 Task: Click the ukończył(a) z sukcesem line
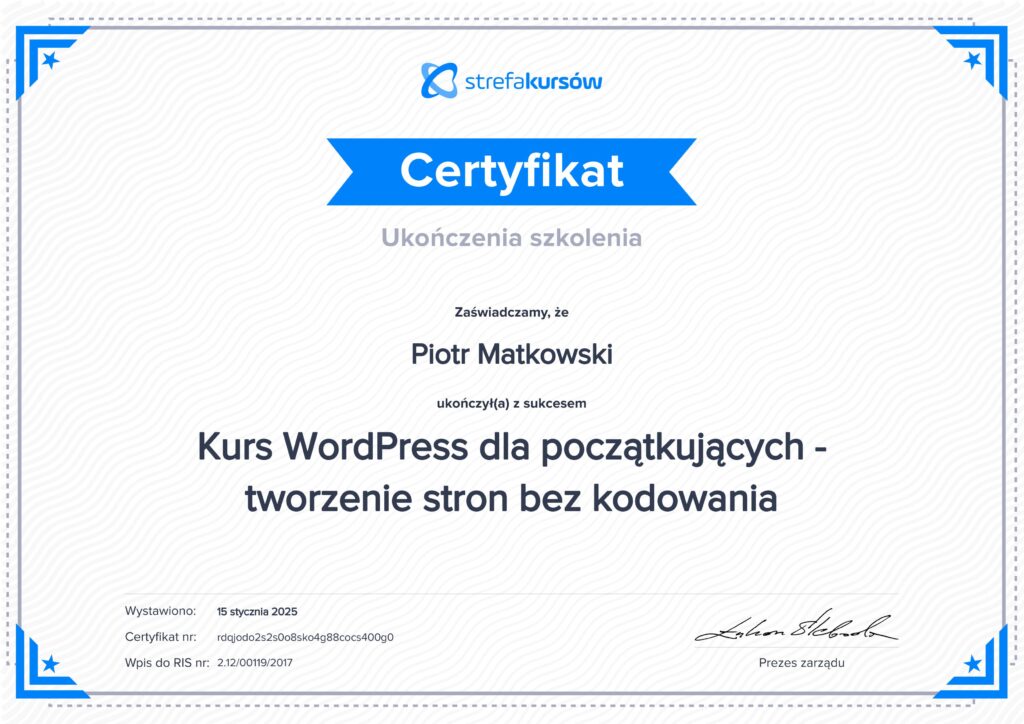tap(511, 404)
